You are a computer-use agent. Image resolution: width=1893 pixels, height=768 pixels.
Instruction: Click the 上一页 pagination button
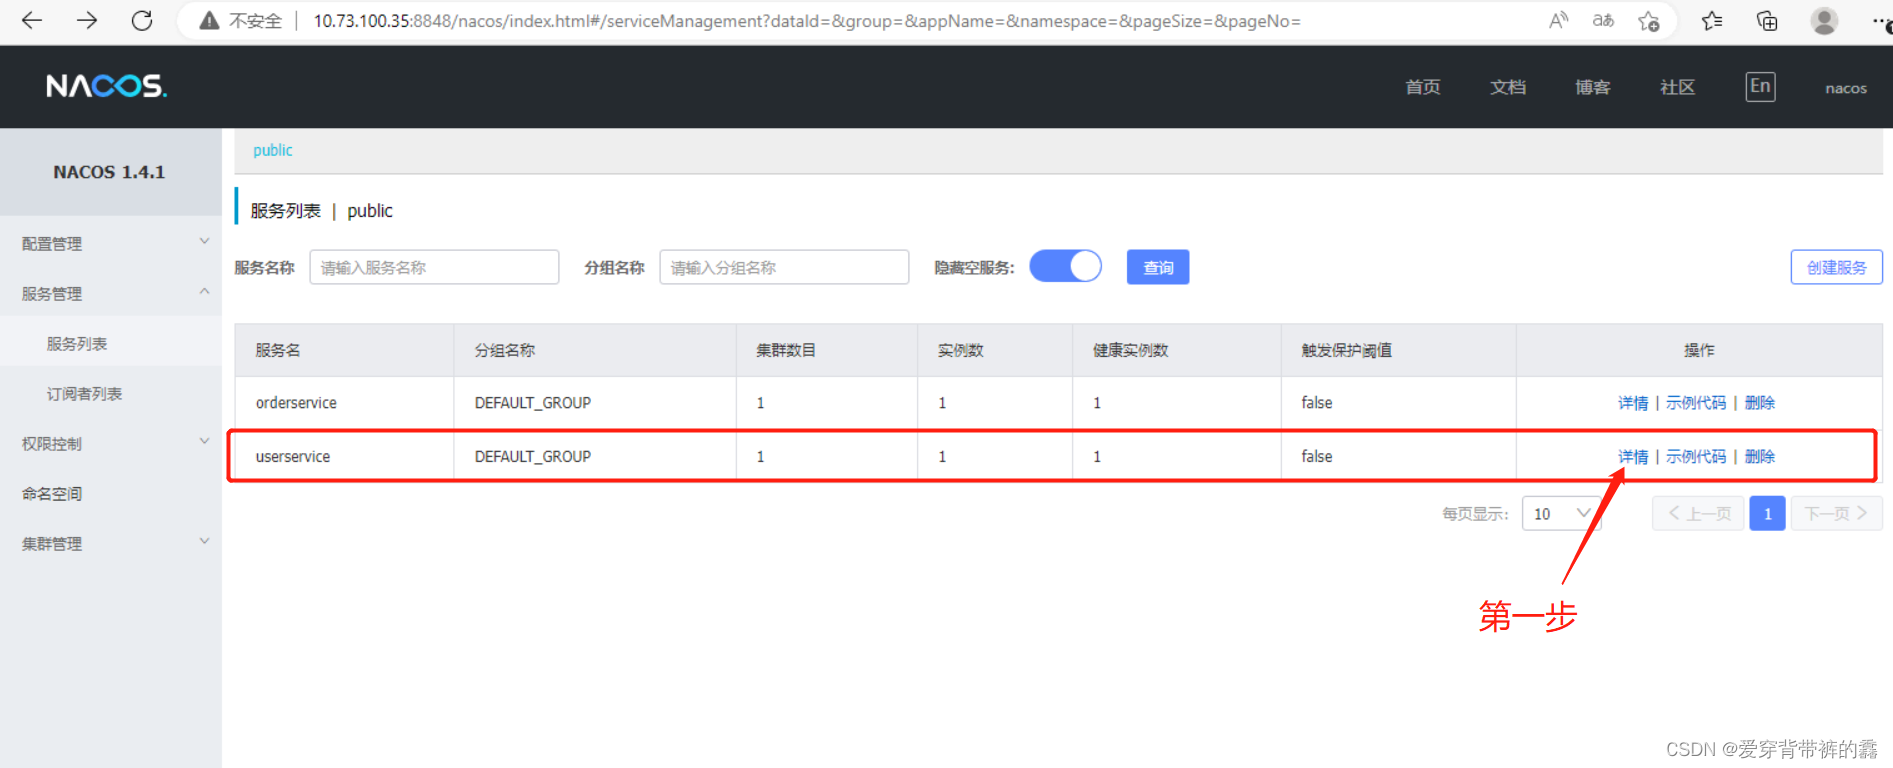[1698, 513]
